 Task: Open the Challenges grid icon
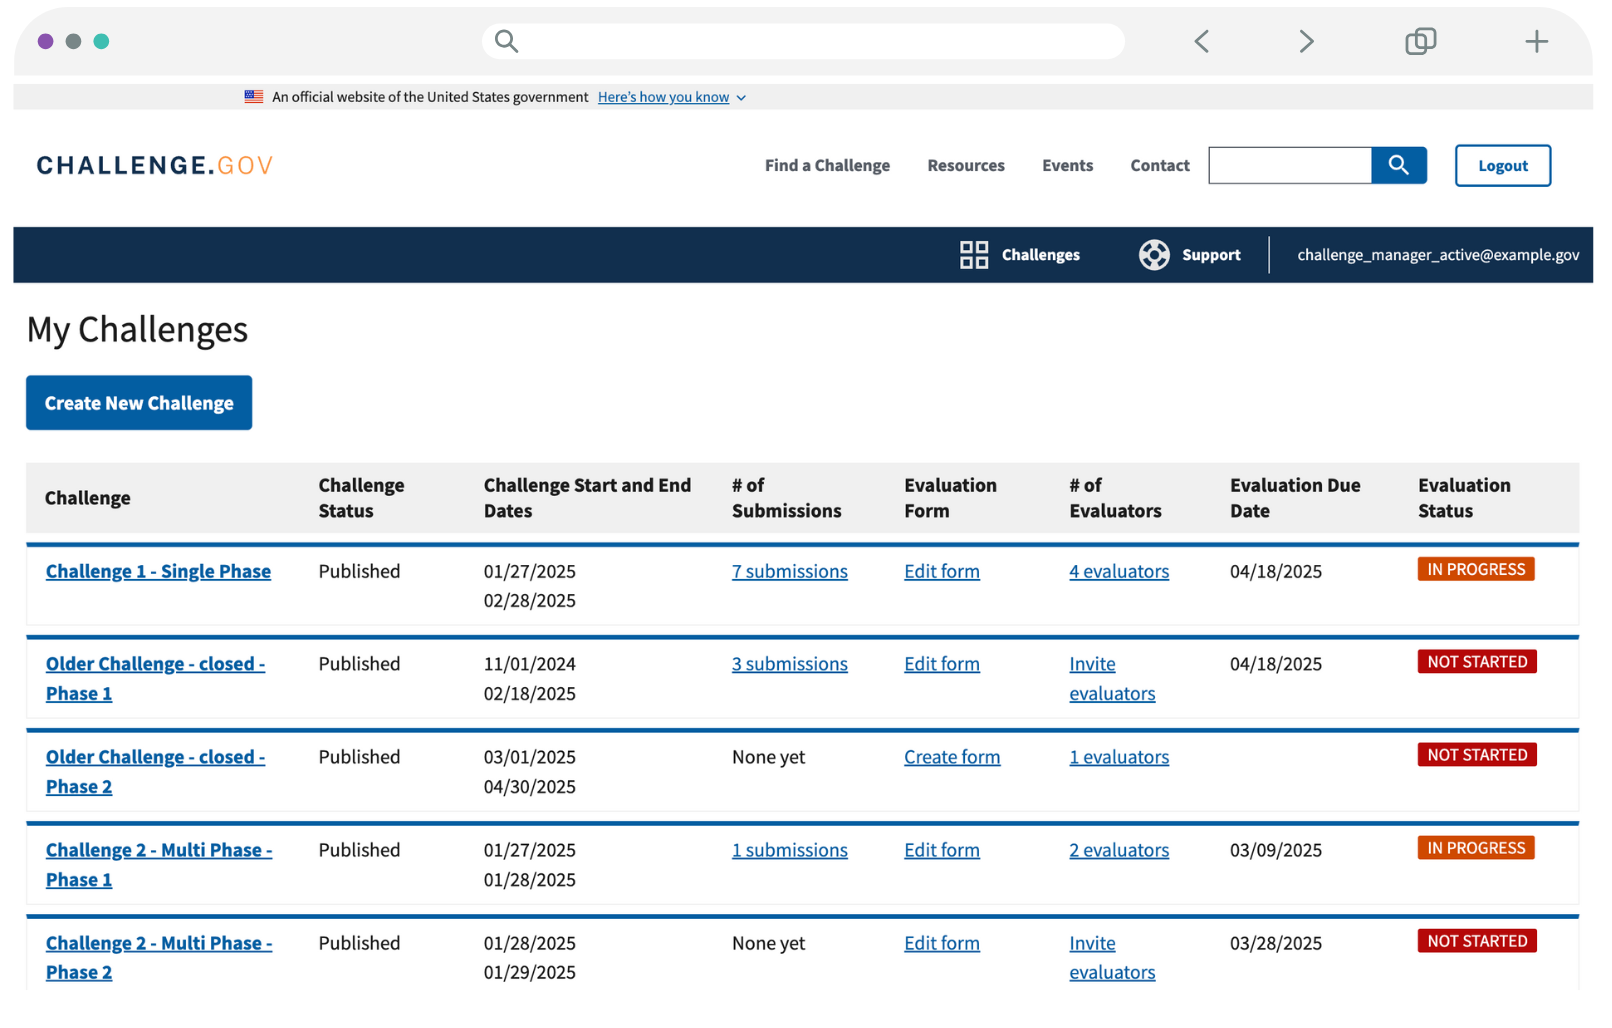[973, 255]
